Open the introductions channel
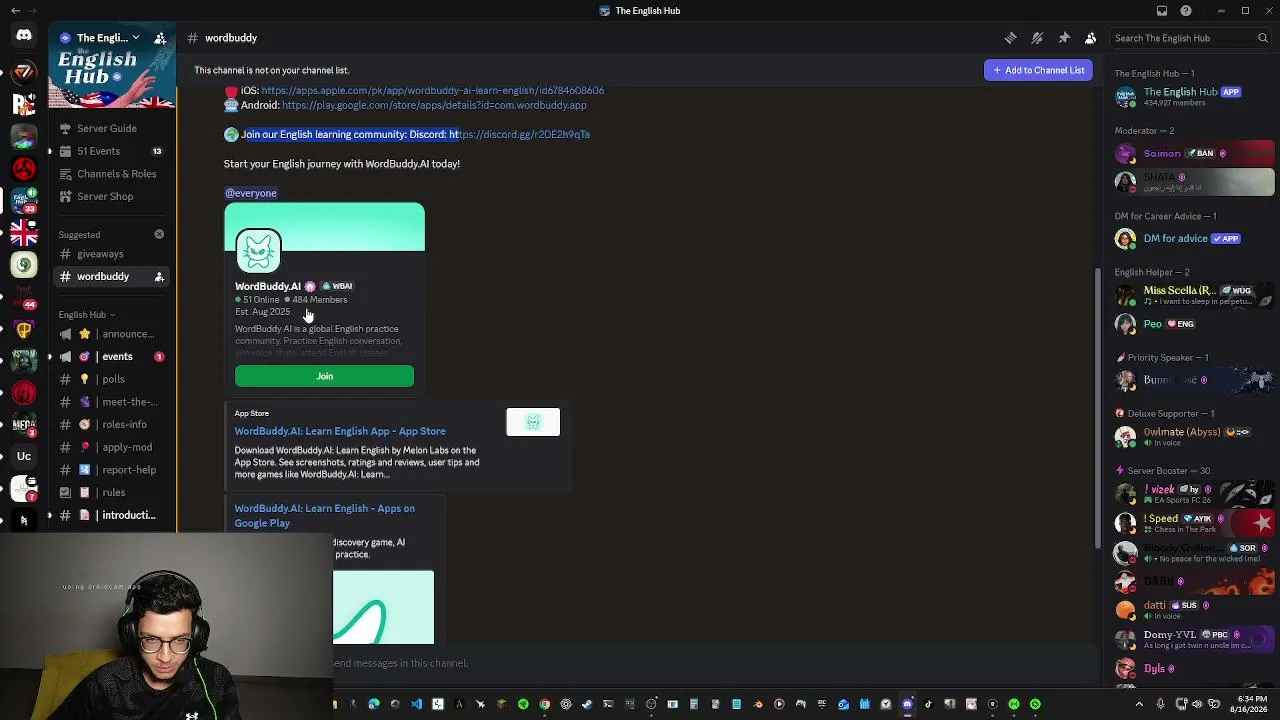 coord(112,515)
